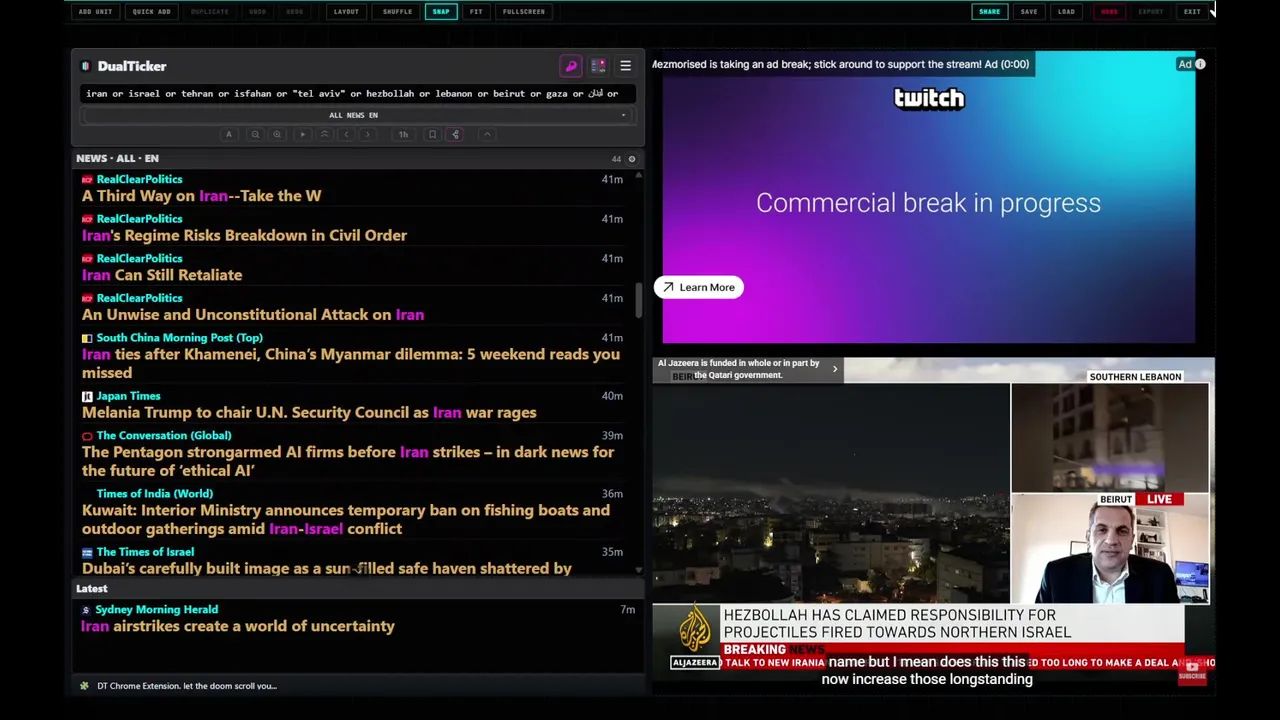
Task: Click the next right-arrow icon
Action: pos(368,134)
